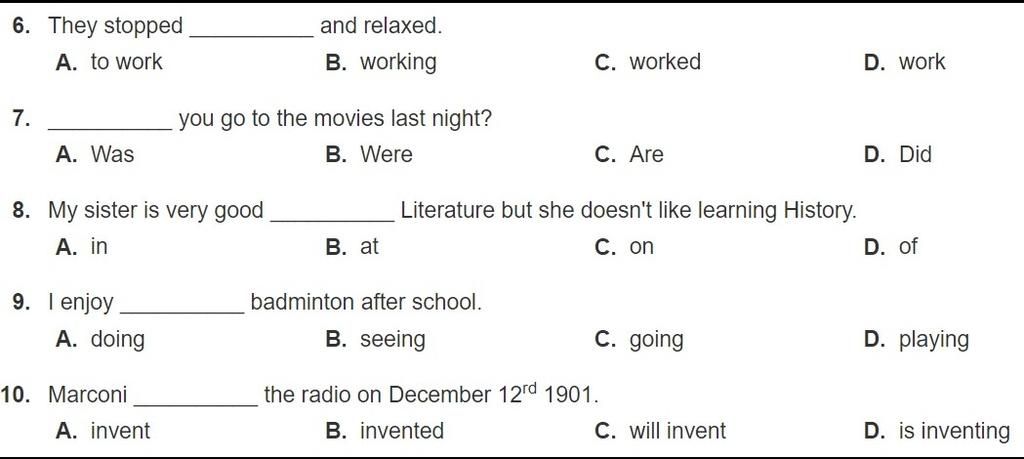Select option C 'worked' in question 6

[648, 63]
